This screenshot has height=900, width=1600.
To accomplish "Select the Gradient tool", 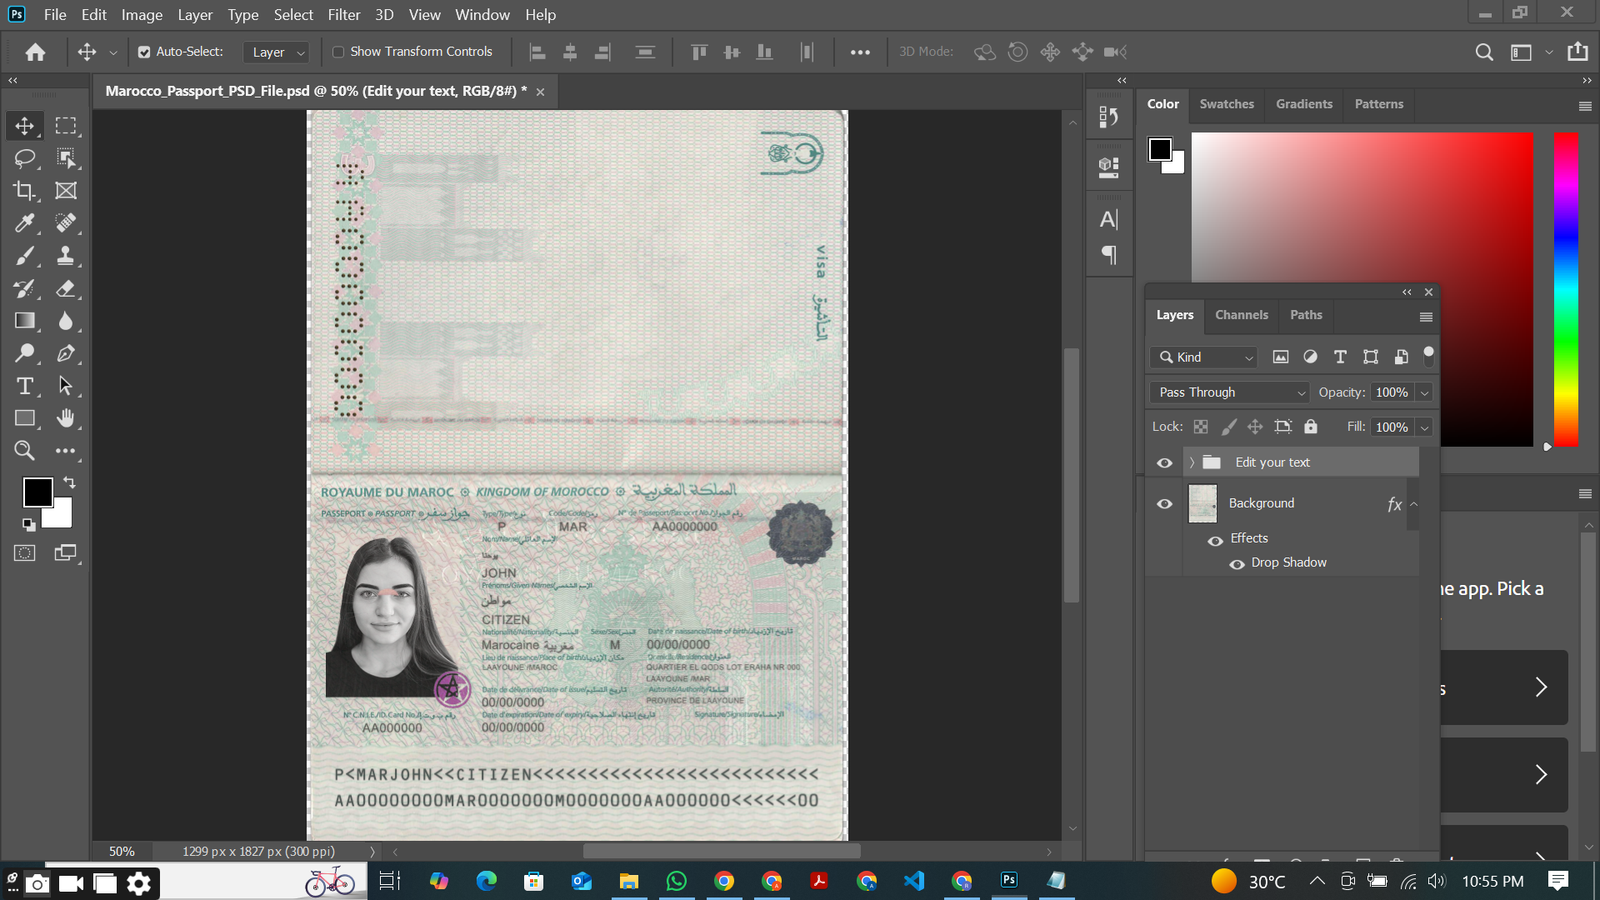I will 25,321.
